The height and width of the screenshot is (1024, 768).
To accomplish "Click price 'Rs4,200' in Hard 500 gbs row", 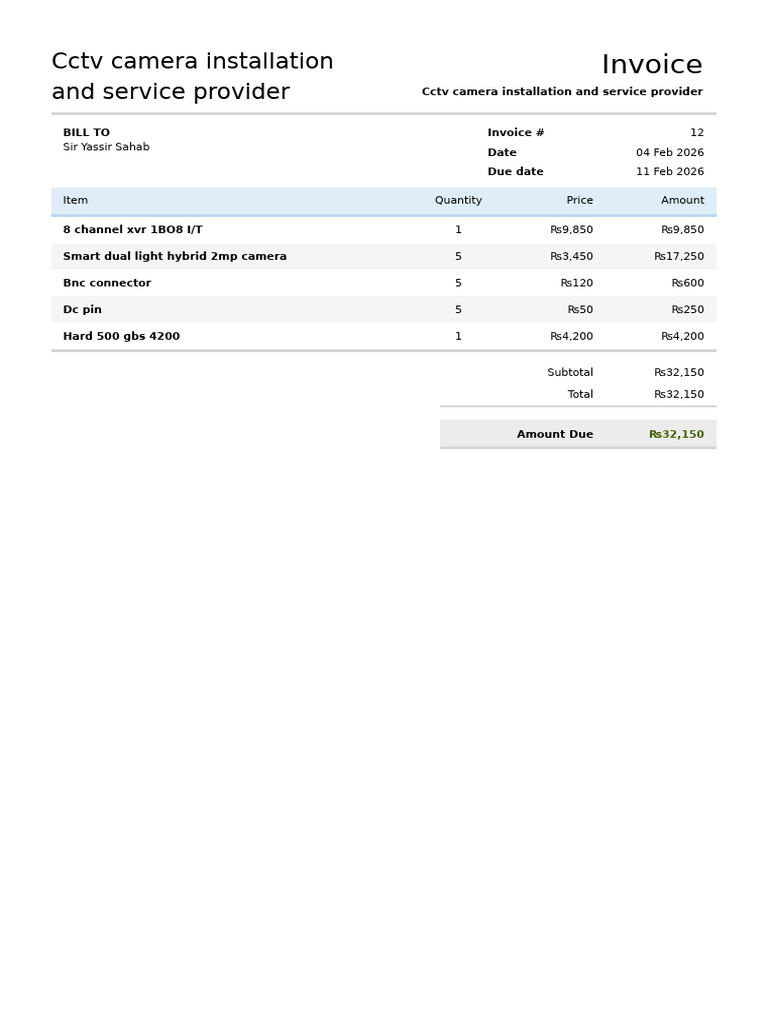I will pos(571,336).
